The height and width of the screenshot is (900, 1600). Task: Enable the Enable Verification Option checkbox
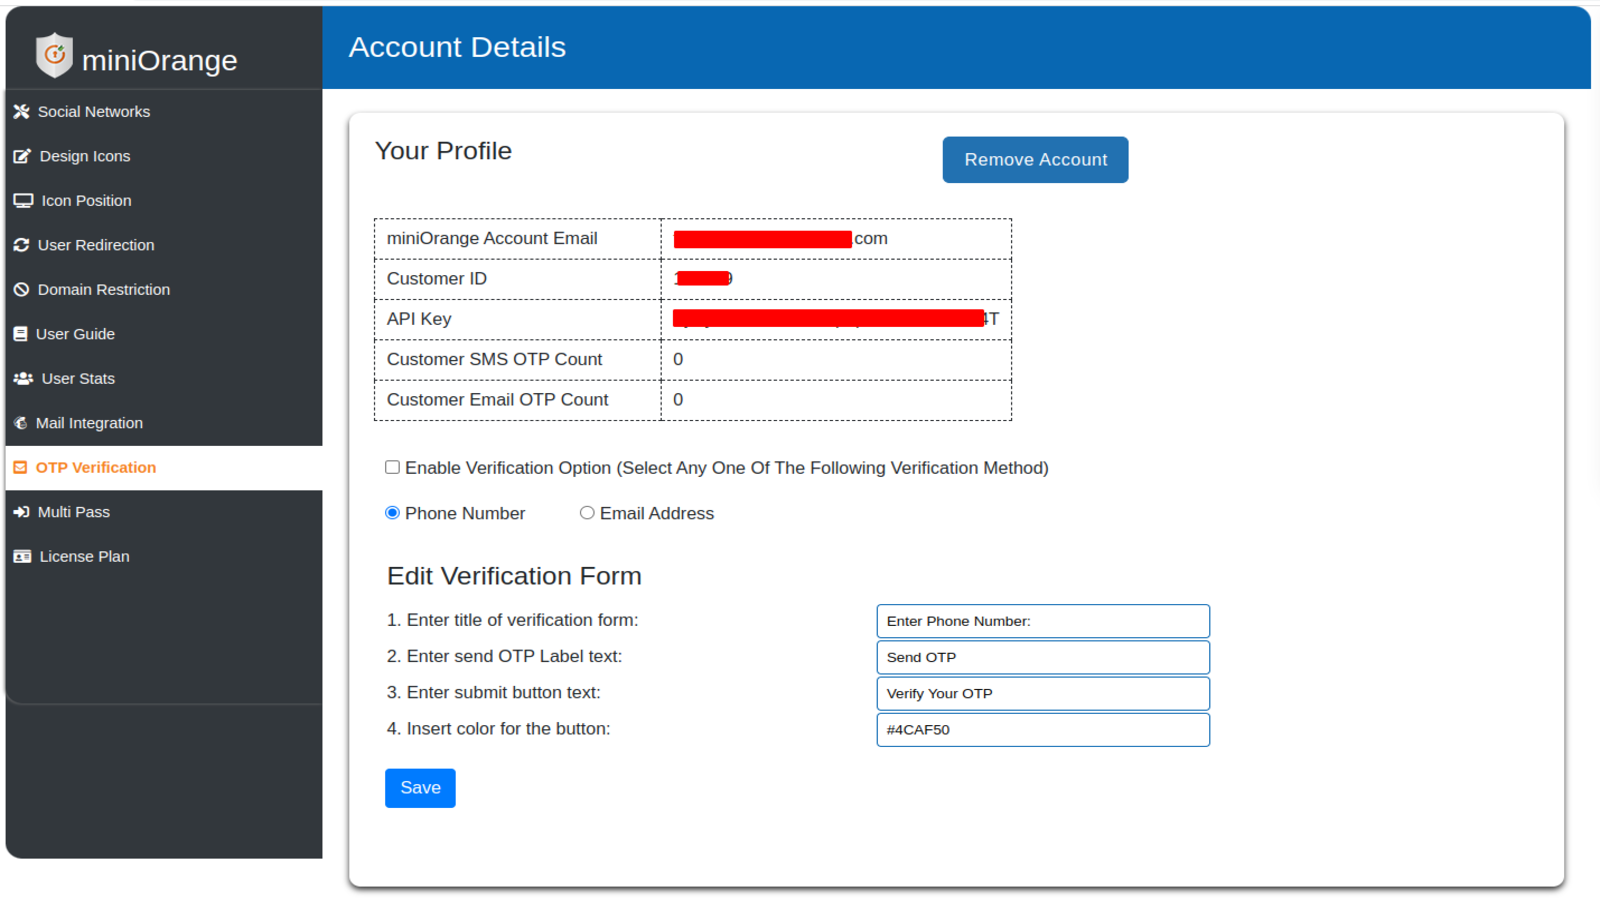[x=392, y=467]
